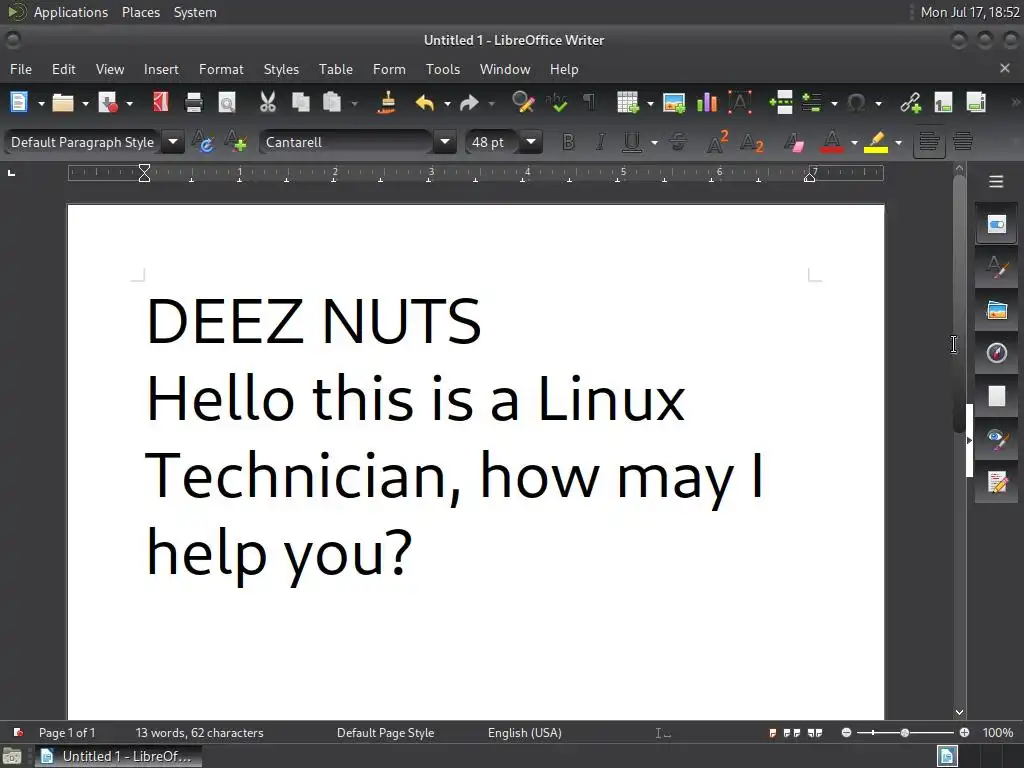Open recent documents dropdown beside folder
Viewport: 1024px width, 768px height.
(85, 103)
